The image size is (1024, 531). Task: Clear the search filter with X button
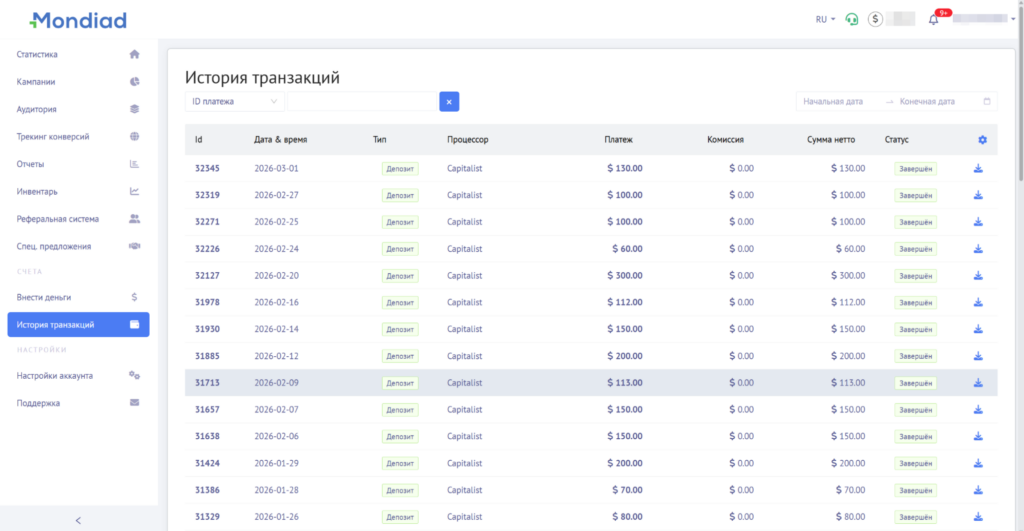[x=449, y=101]
